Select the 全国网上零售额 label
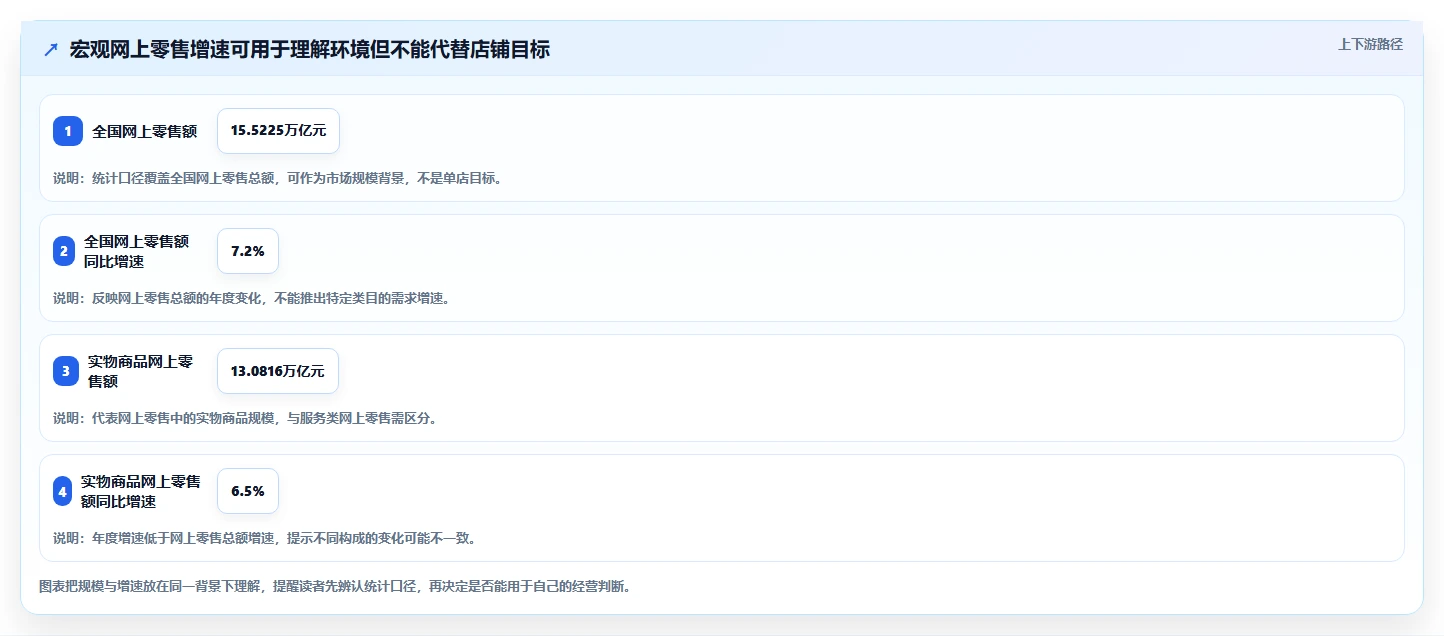The image size is (1444, 636). [x=145, y=131]
